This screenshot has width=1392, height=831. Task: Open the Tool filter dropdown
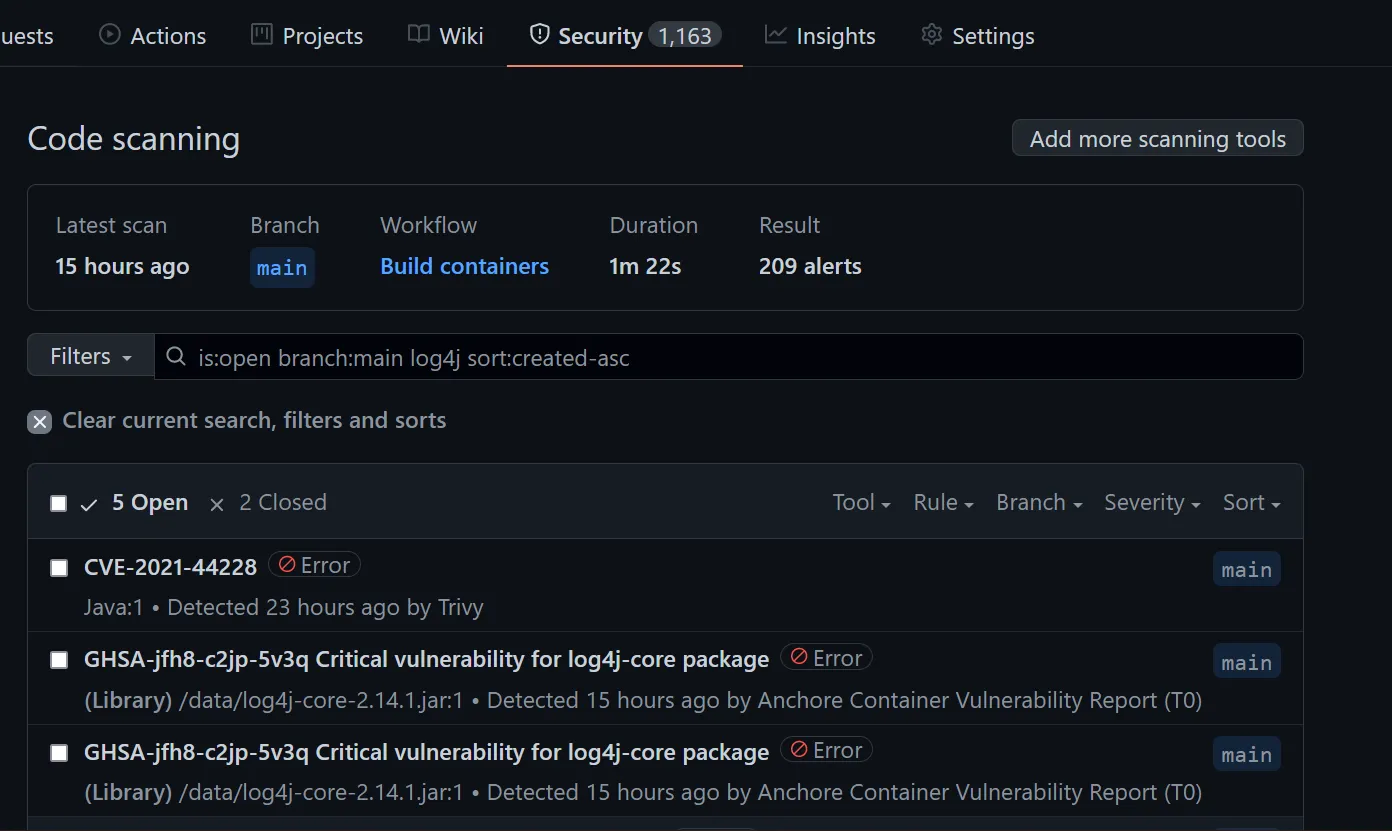point(861,503)
